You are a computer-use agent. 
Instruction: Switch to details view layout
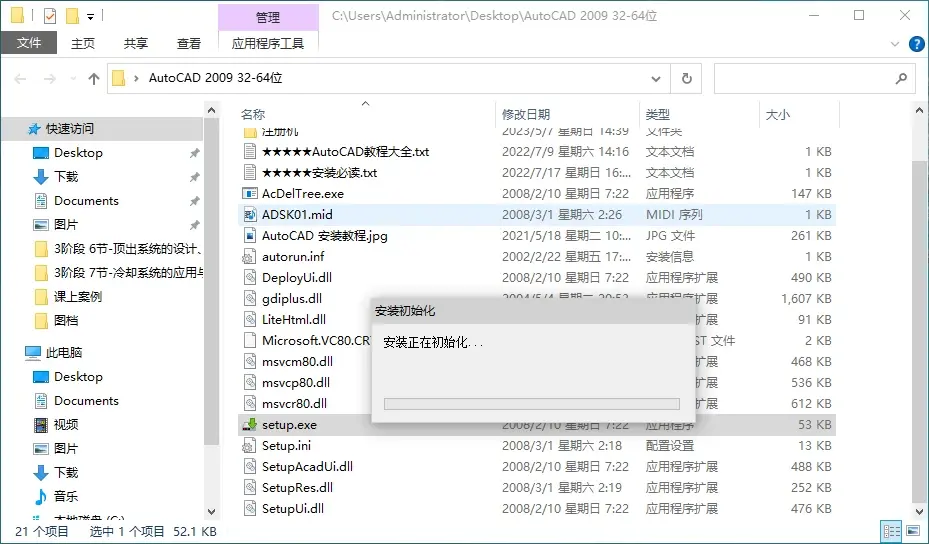[890, 532]
